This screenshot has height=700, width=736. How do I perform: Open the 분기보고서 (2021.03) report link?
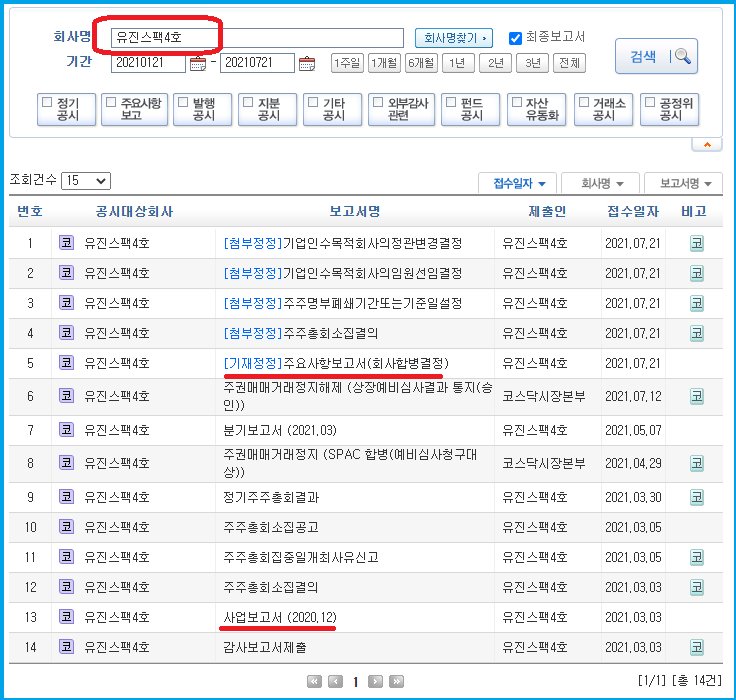[x=280, y=430]
